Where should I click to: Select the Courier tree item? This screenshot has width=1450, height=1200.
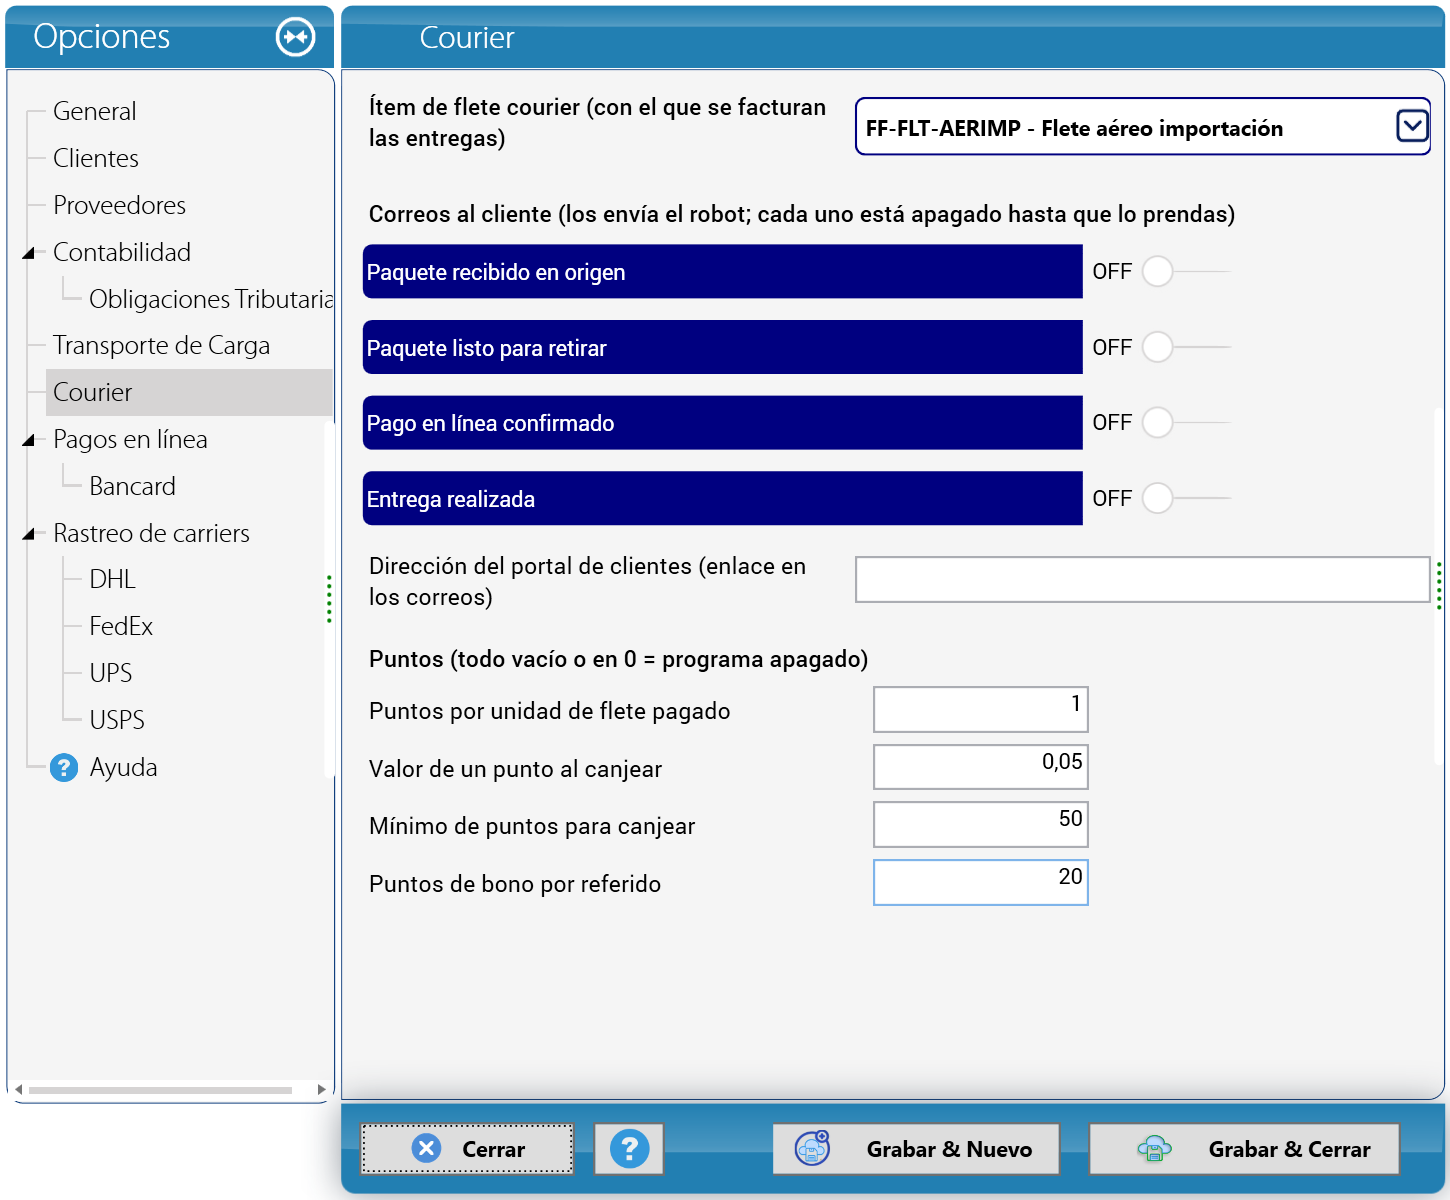click(189, 392)
